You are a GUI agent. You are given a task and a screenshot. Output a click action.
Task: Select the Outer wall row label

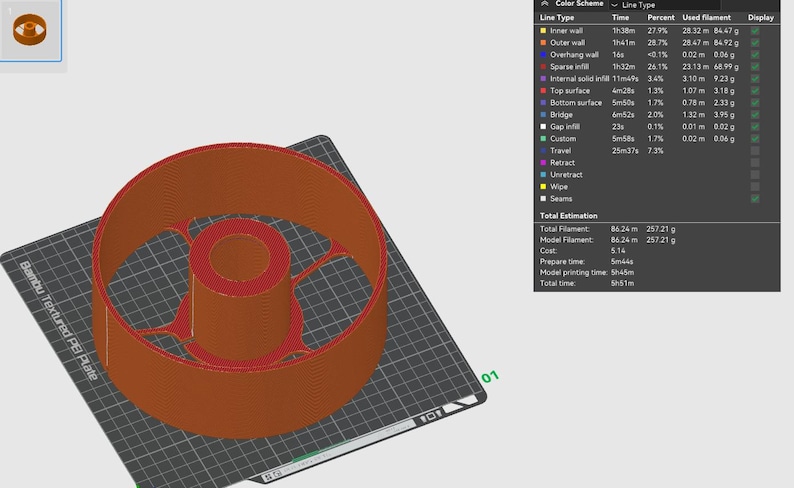tap(567, 43)
